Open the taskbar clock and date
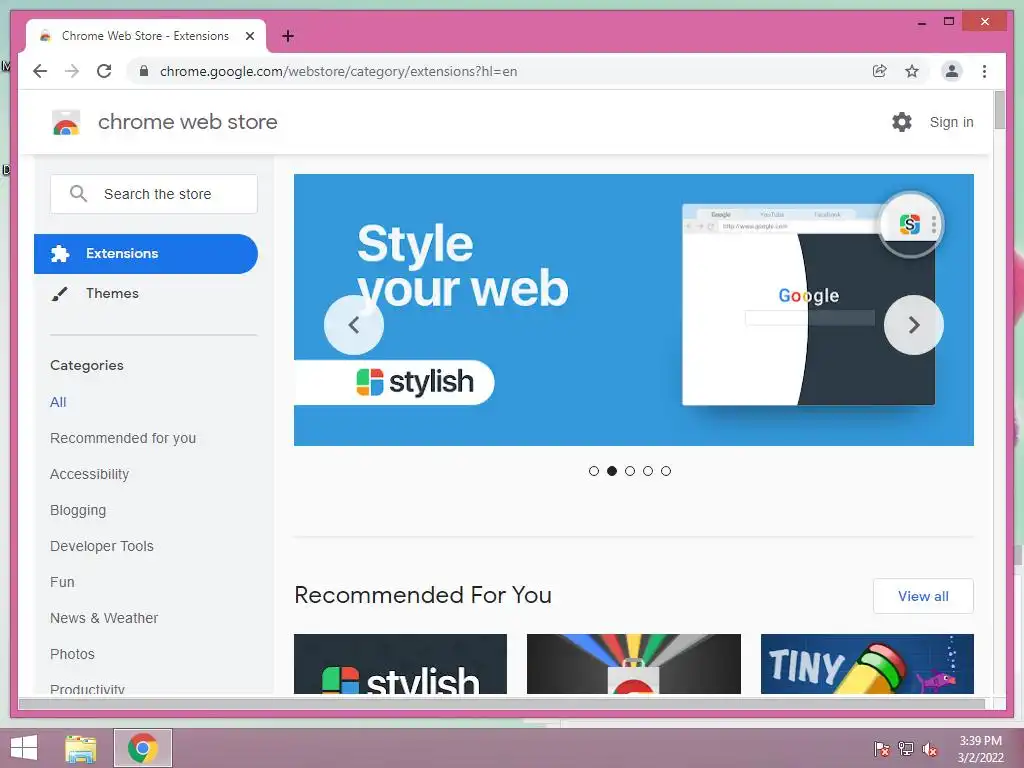Image resolution: width=1024 pixels, height=768 pixels. [980, 749]
